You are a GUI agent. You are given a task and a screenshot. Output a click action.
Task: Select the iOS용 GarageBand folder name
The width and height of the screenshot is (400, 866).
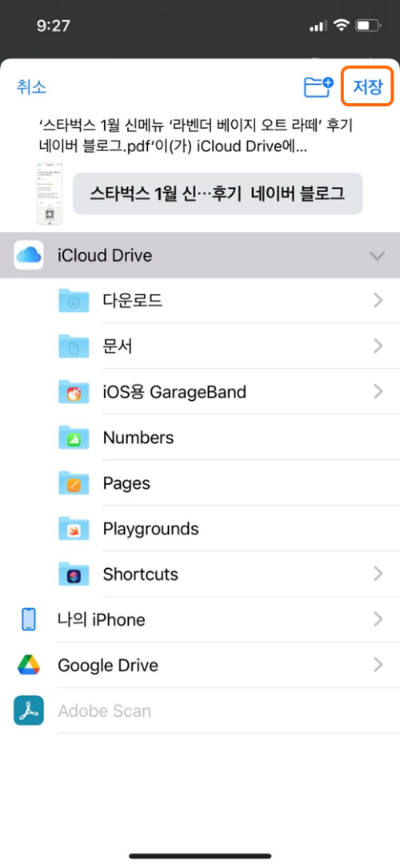click(175, 392)
